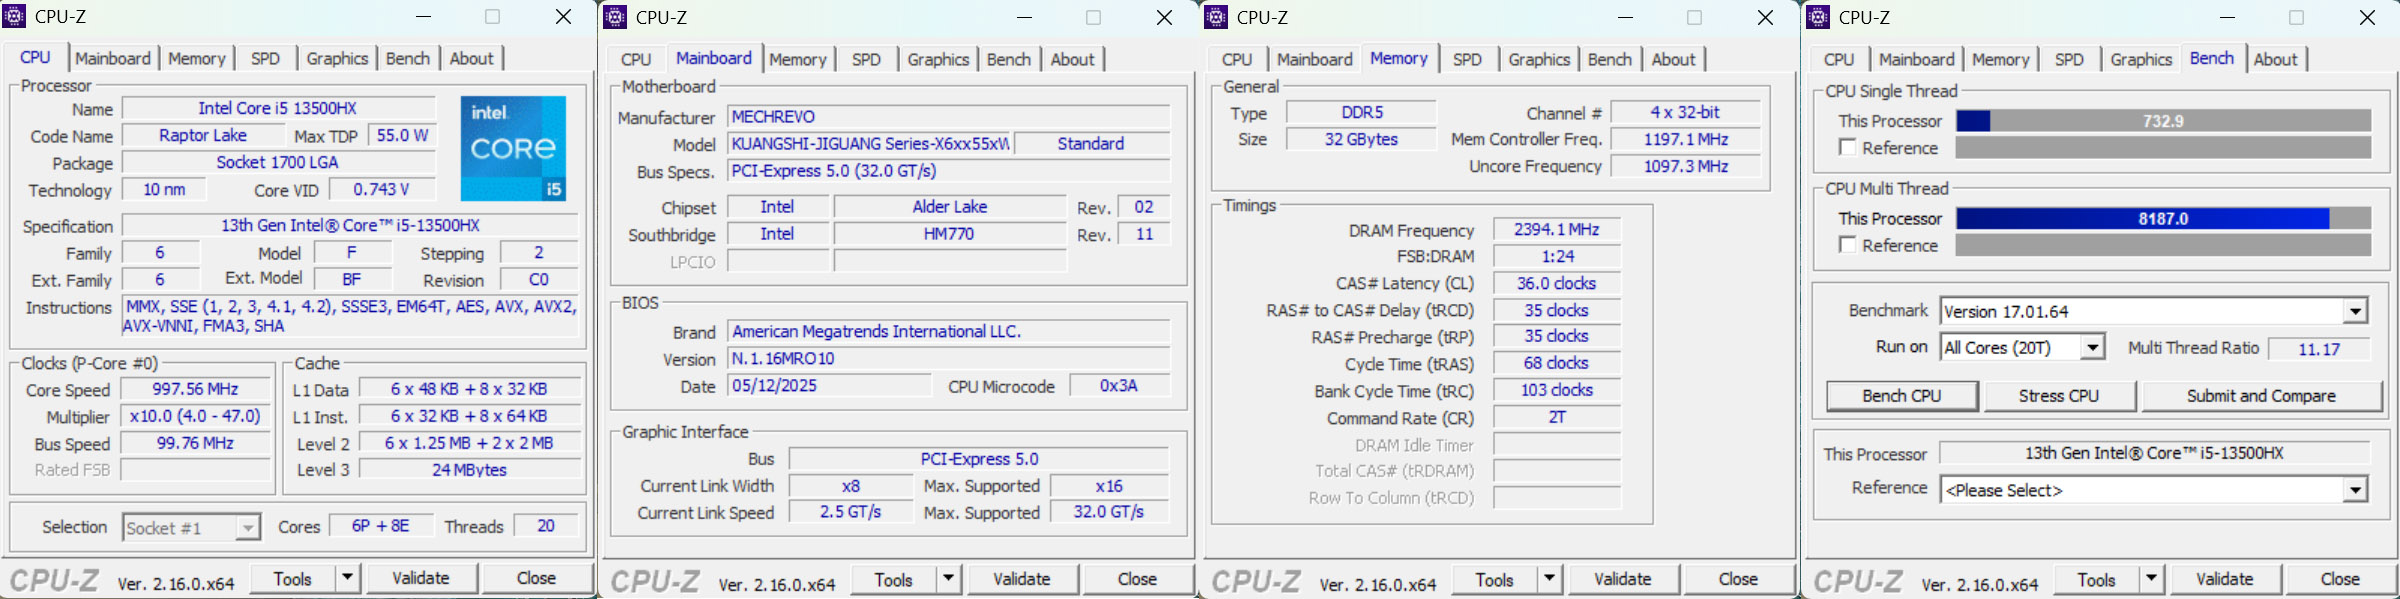2400x599 pixels.
Task: Click the Manufacturer field MECHREVO
Action: pyautogui.click(x=948, y=117)
